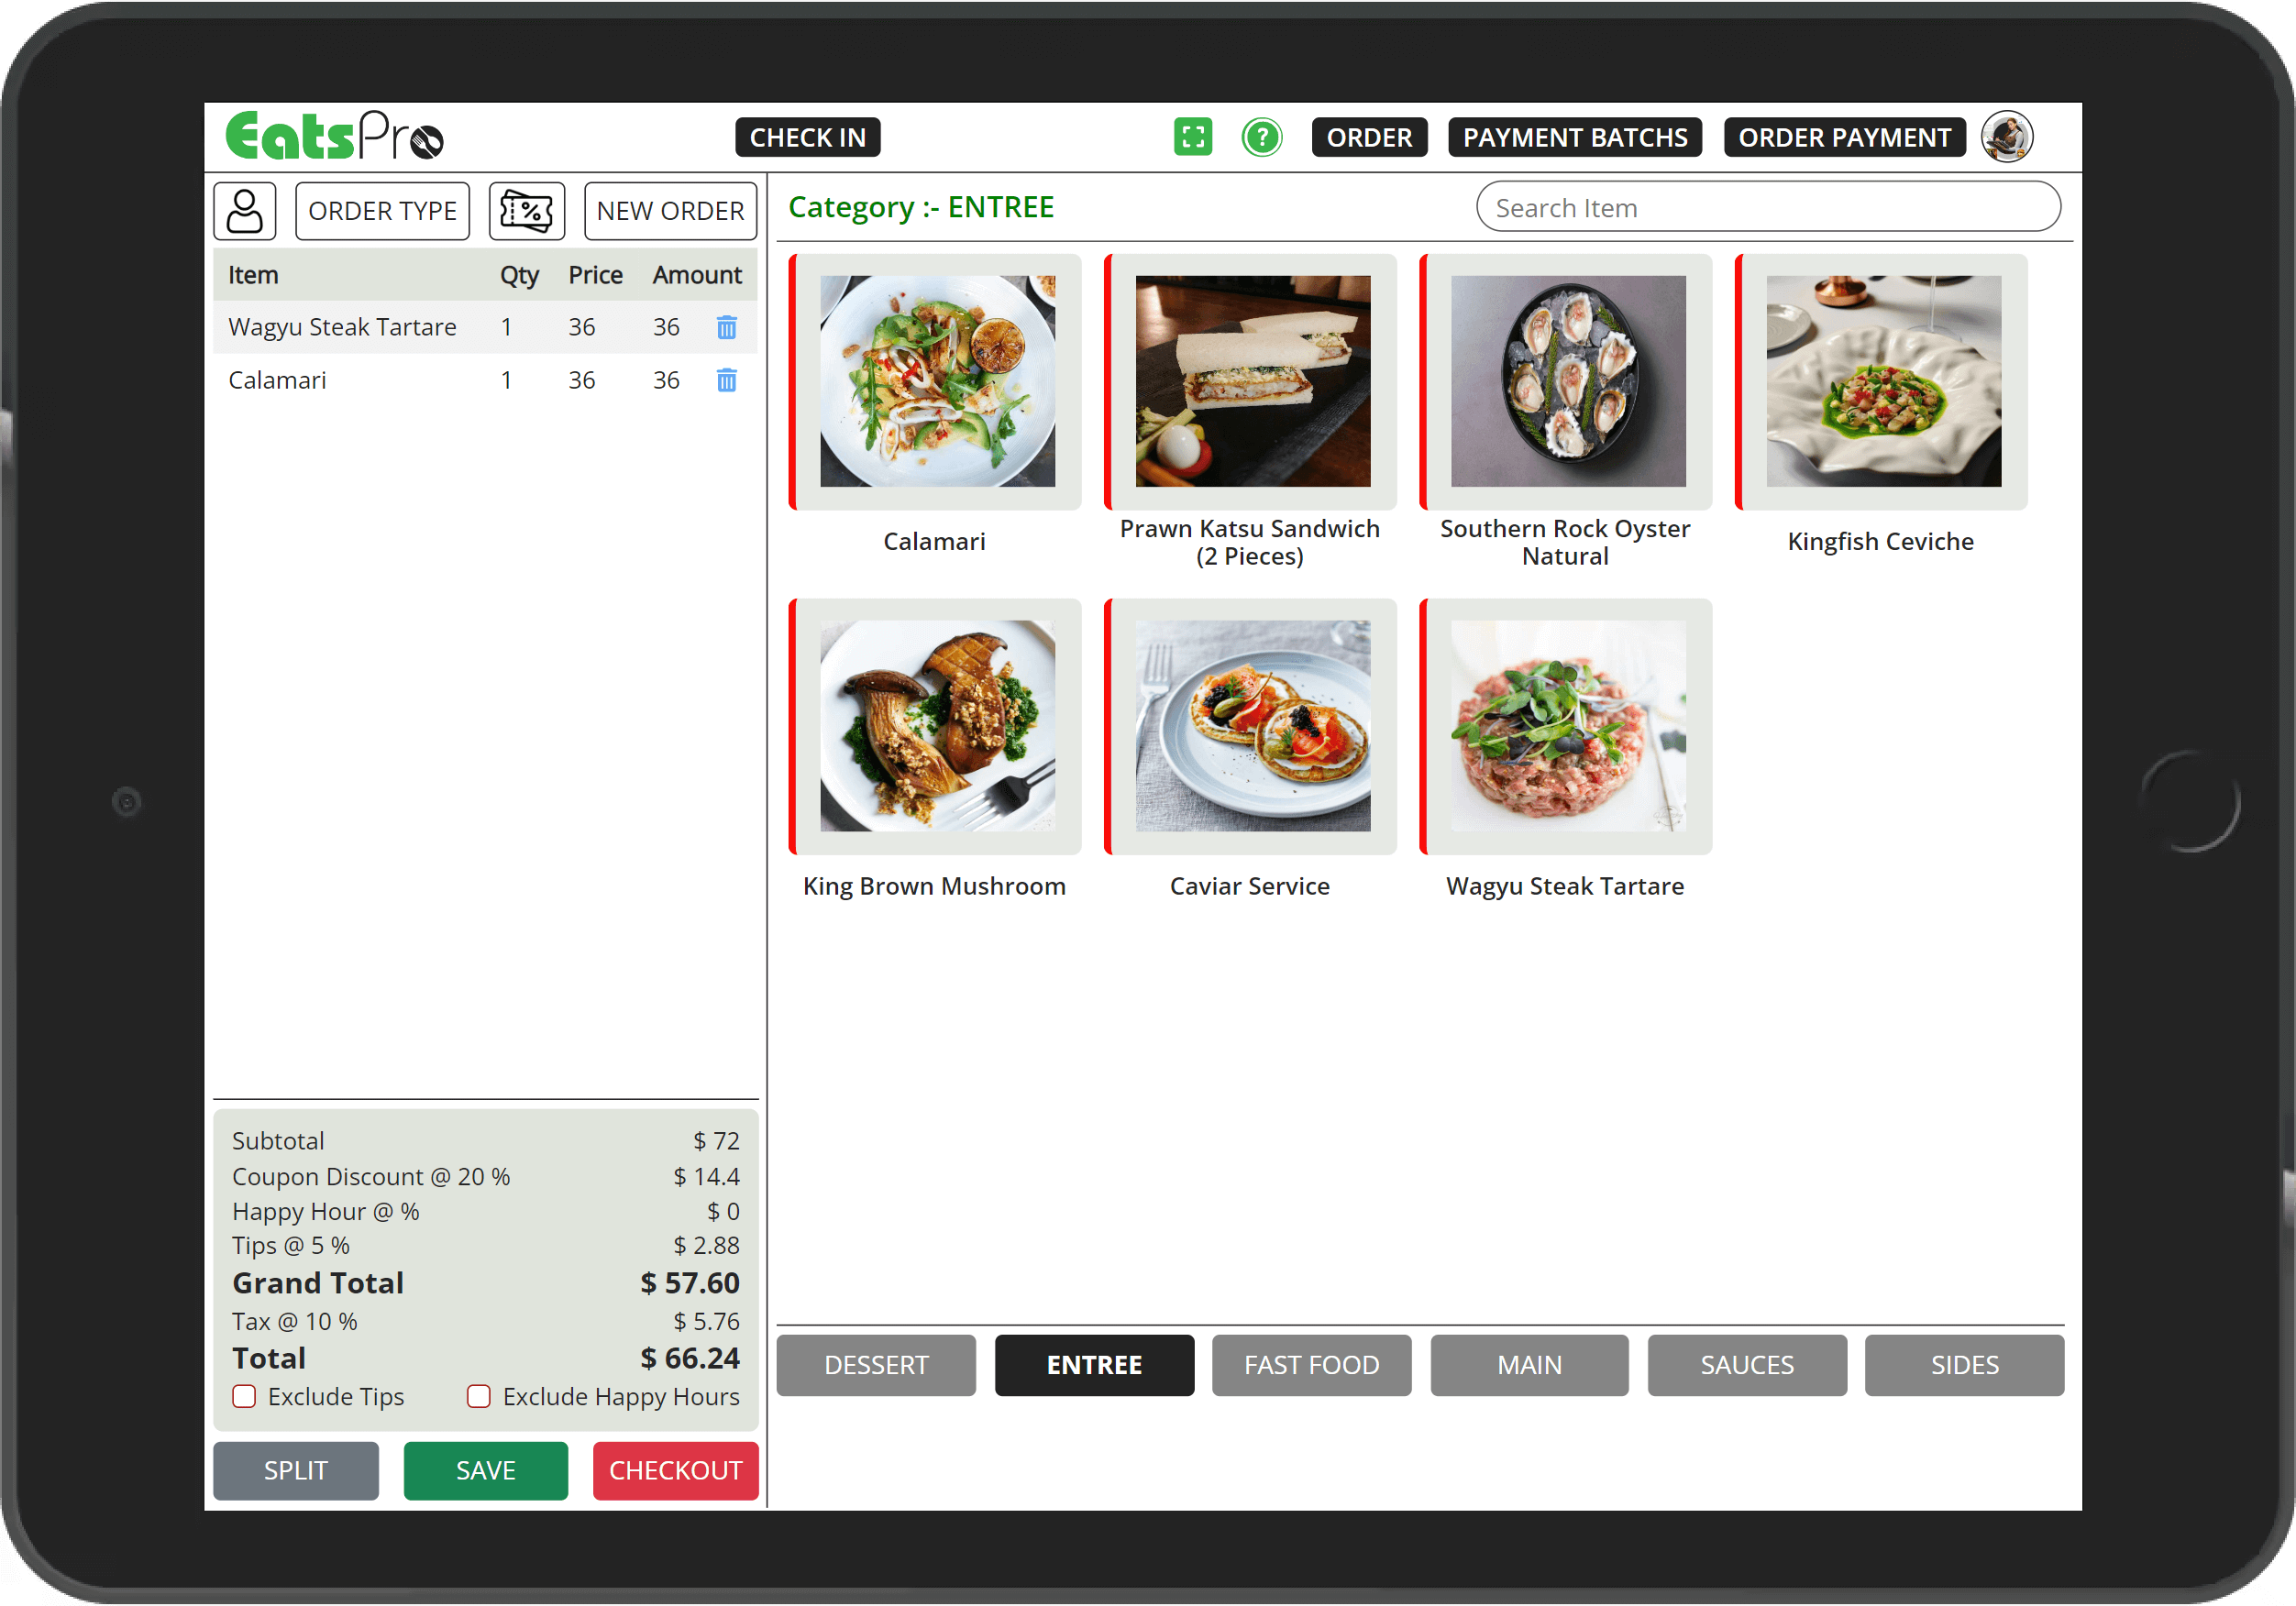Add Kingfish Ceviche item

coord(1882,383)
